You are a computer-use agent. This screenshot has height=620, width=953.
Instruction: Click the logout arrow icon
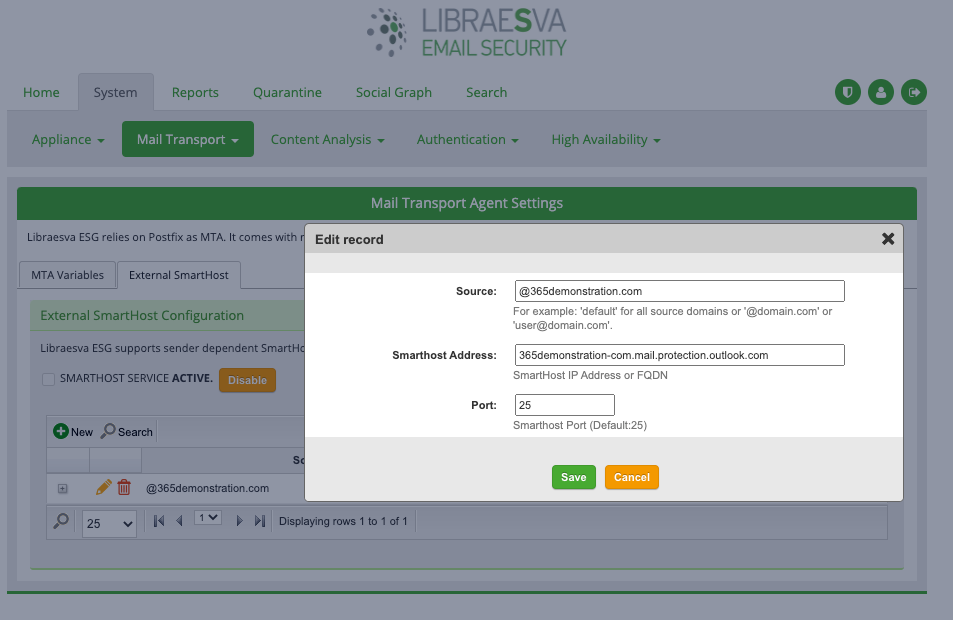(913, 92)
